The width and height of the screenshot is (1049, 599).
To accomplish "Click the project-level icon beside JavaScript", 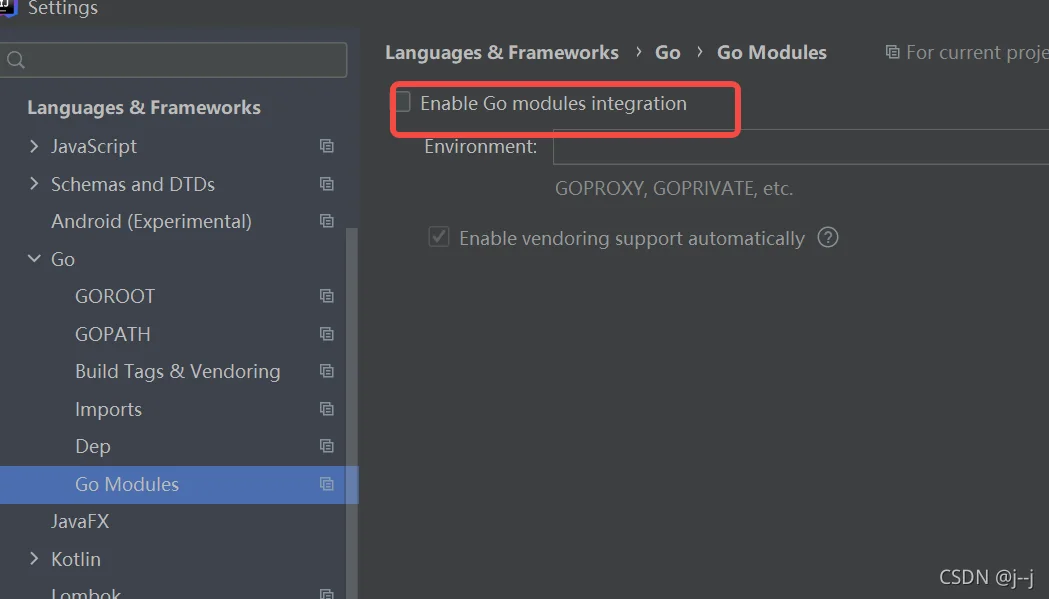I will (x=326, y=146).
